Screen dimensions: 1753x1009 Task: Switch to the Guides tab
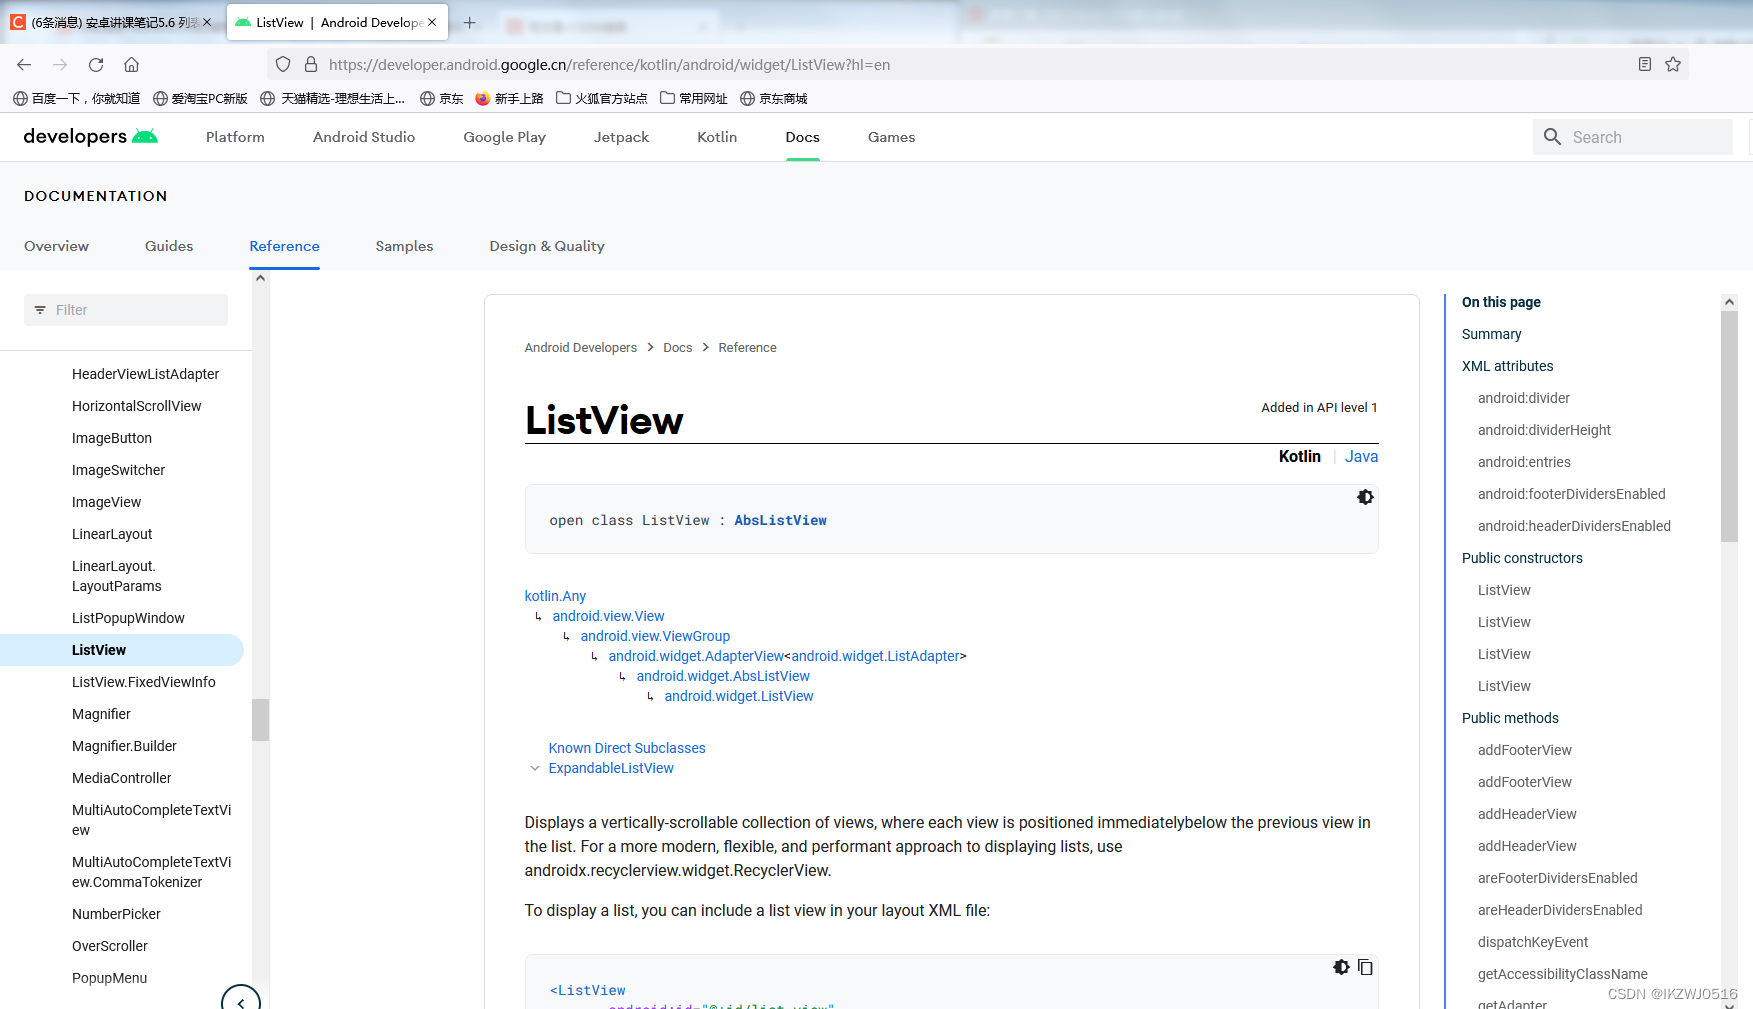[x=169, y=246]
